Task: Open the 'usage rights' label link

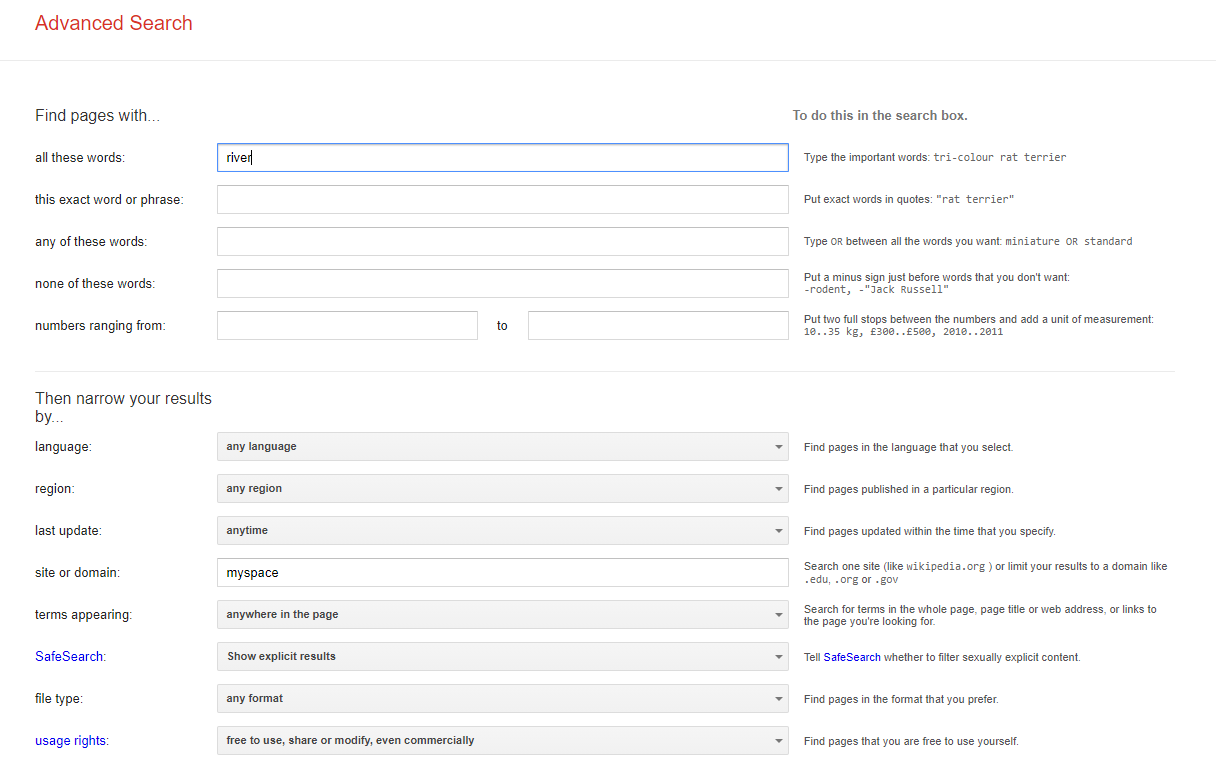Action: [71, 741]
